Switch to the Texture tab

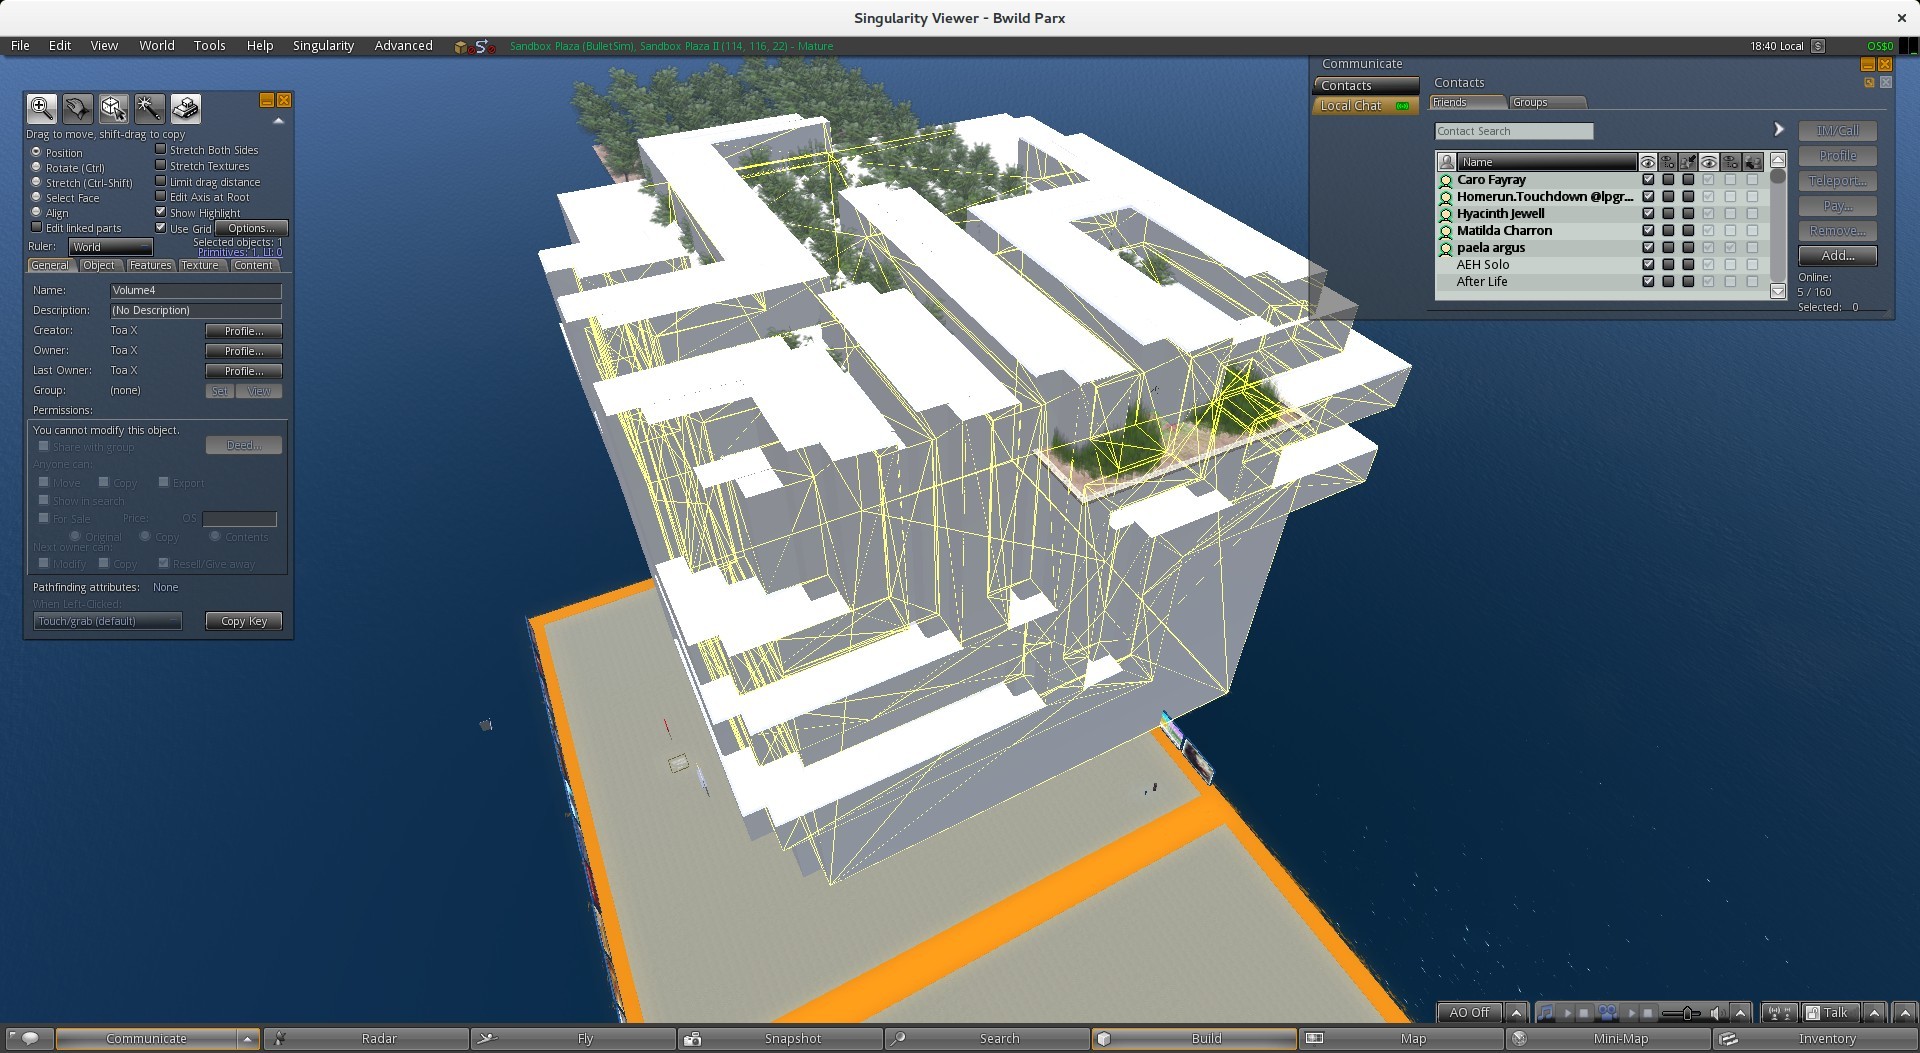click(x=200, y=265)
